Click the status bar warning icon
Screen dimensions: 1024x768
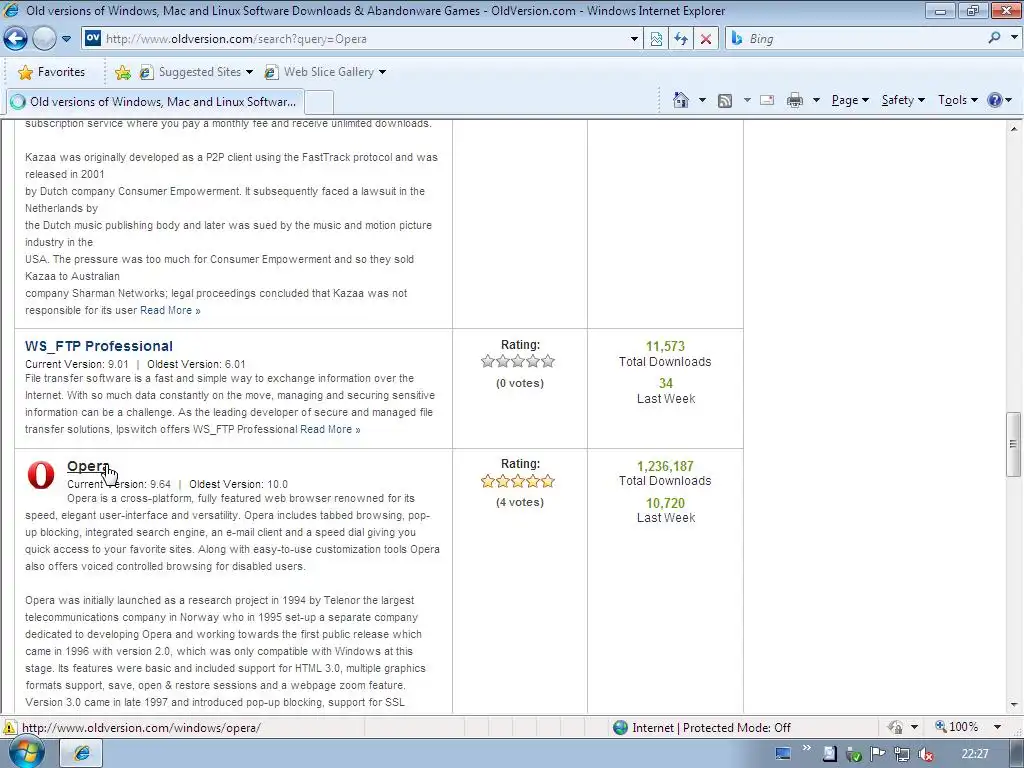9,728
